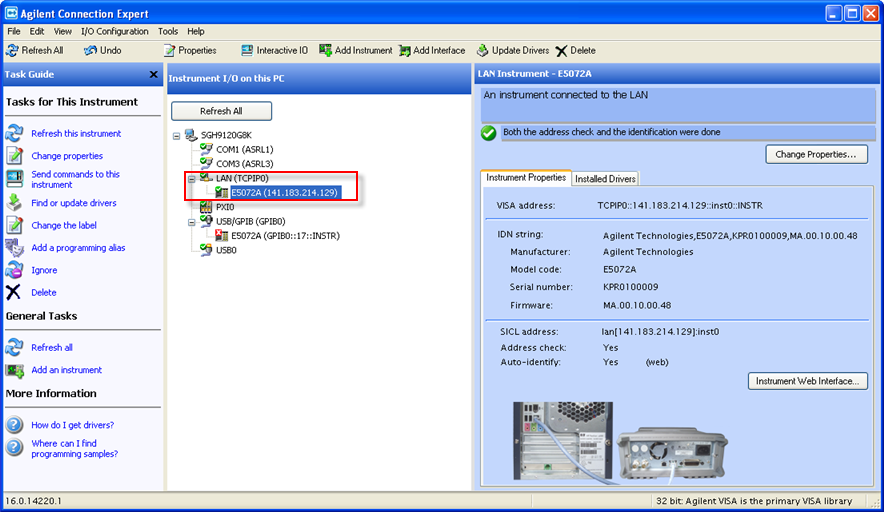Select E5072A (141.183.214.129) in the tree
This screenshot has height=512, width=884.
pos(284,193)
